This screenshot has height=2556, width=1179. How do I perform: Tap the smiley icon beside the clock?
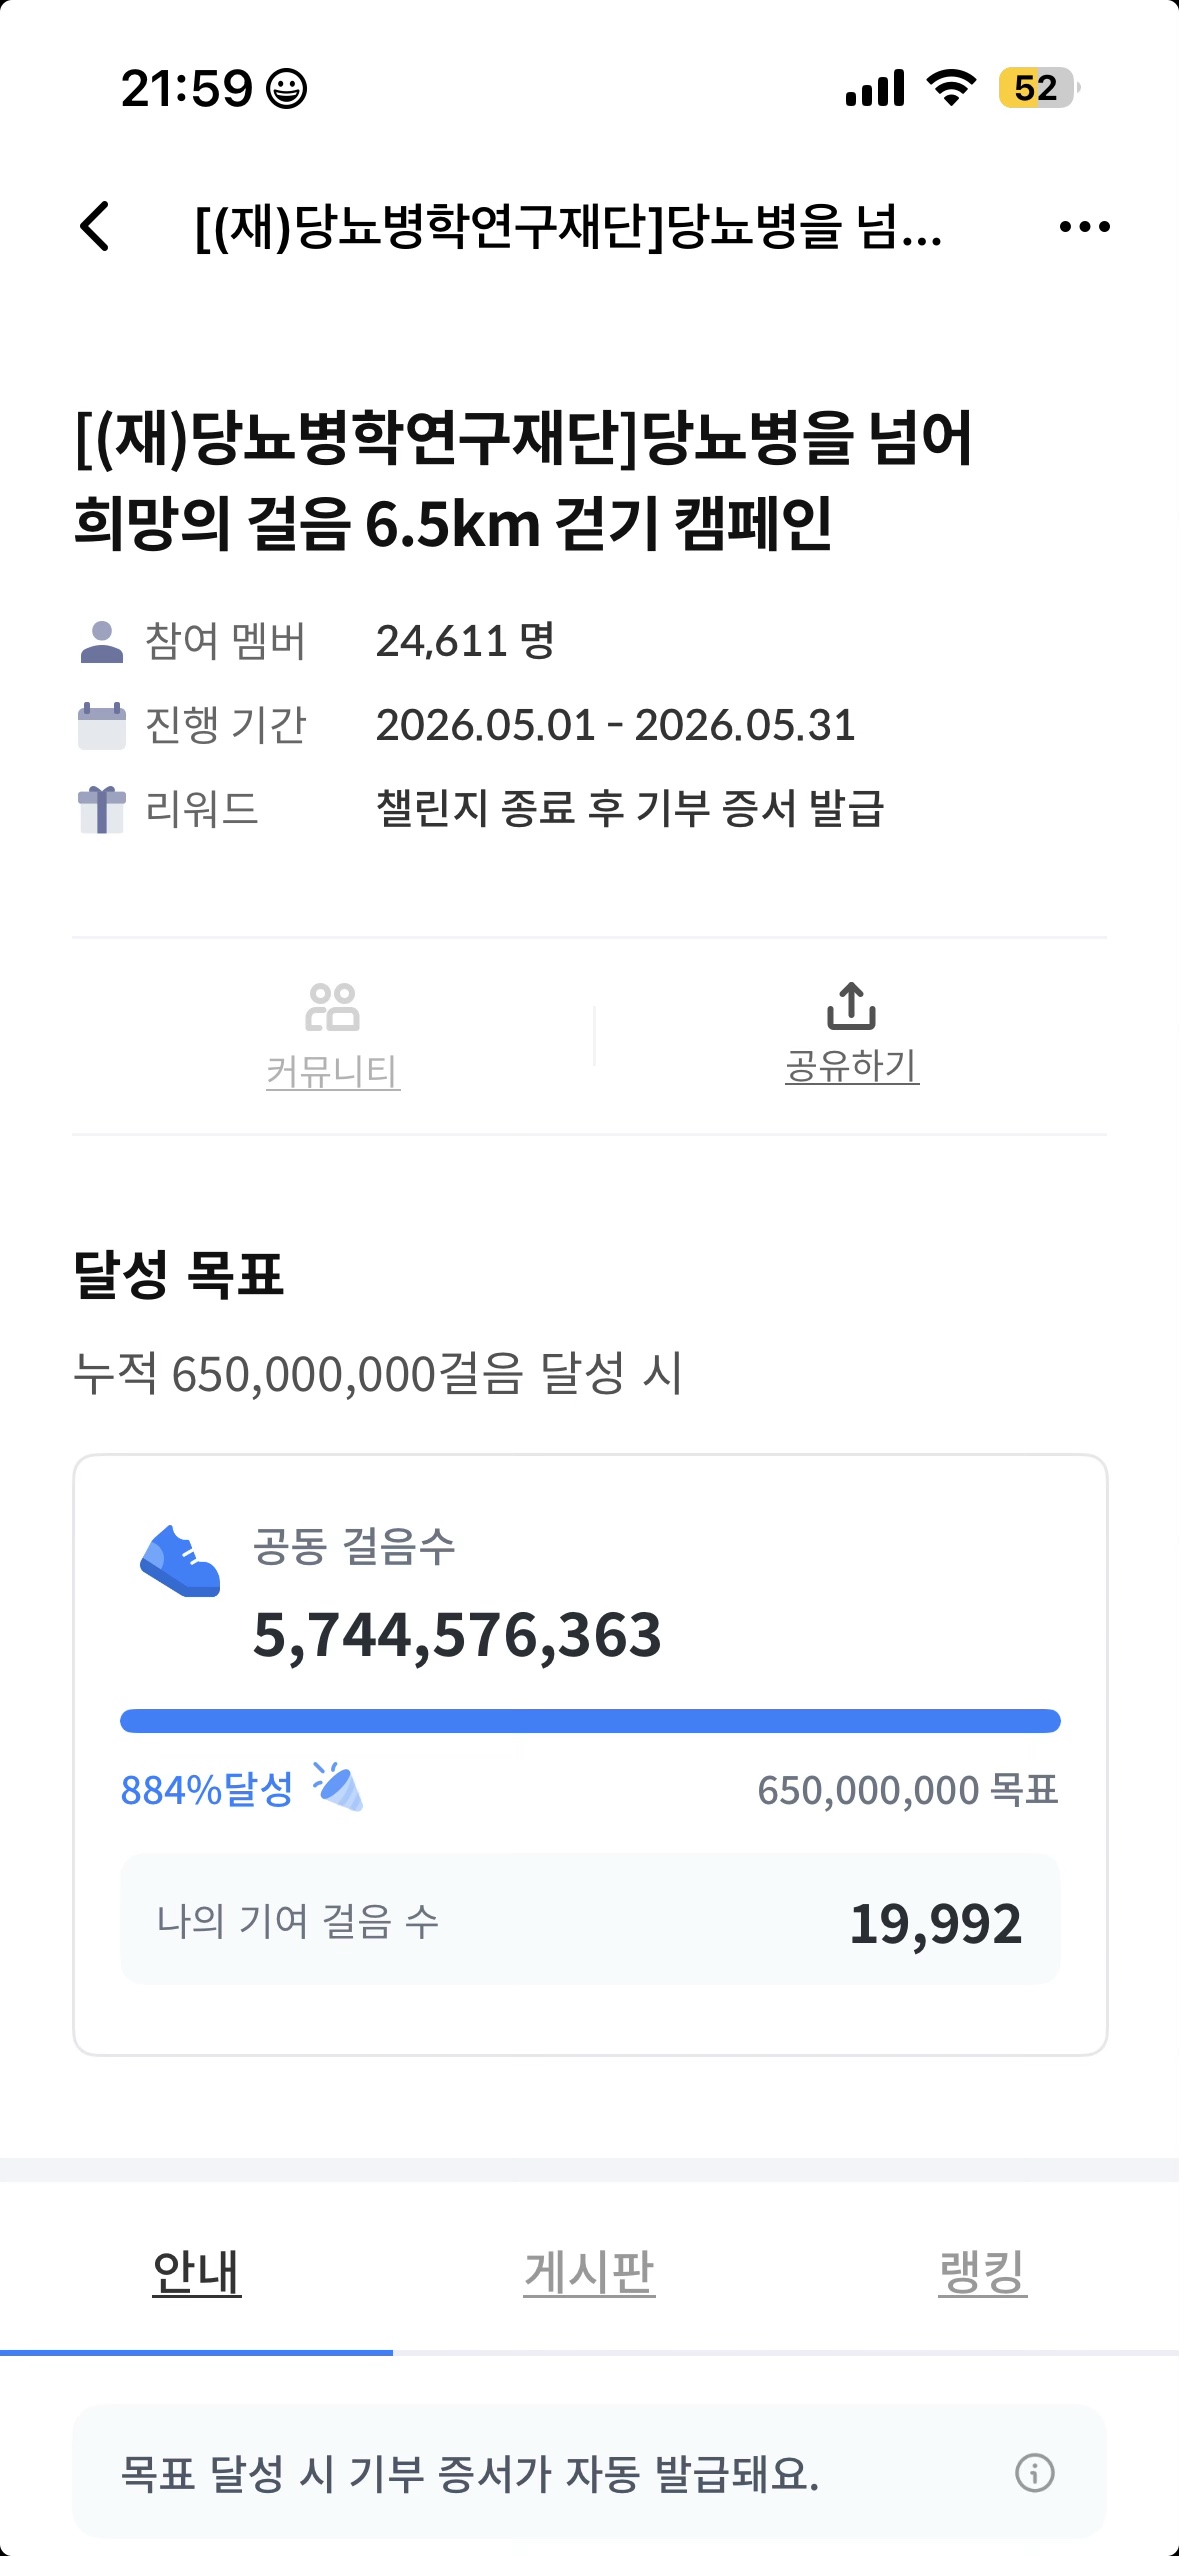click(286, 89)
